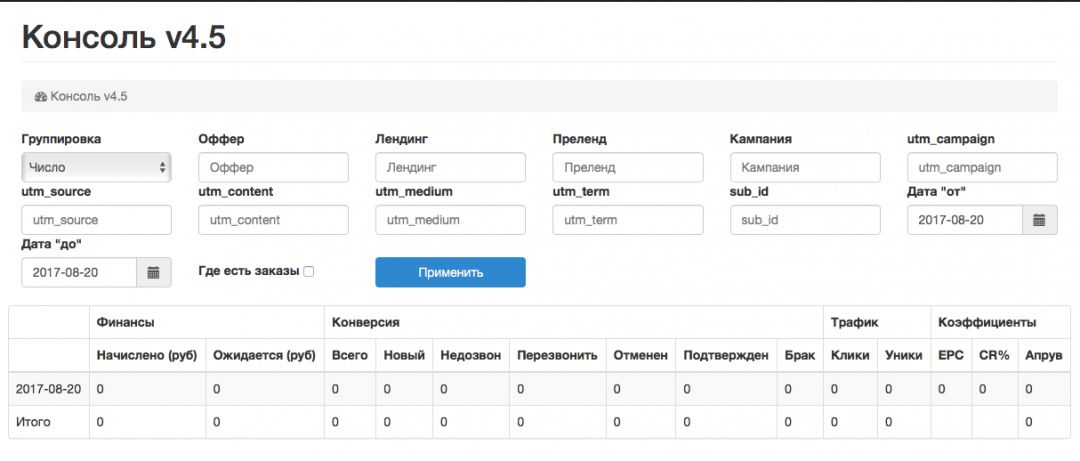The height and width of the screenshot is (461, 1080).
Task: Click the CR% column header
Action: tap(994, 356)
